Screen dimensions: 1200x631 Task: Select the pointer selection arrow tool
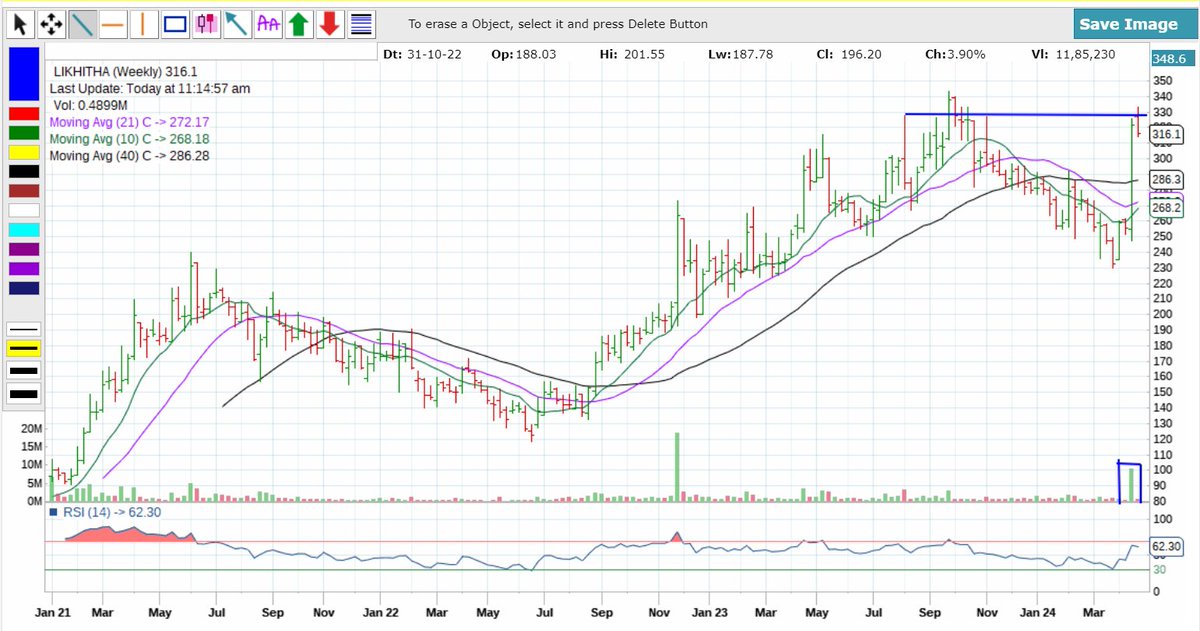19,22
